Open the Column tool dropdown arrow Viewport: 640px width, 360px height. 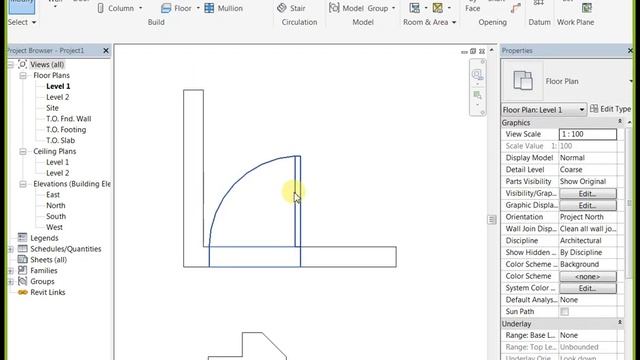pos(140,8)
